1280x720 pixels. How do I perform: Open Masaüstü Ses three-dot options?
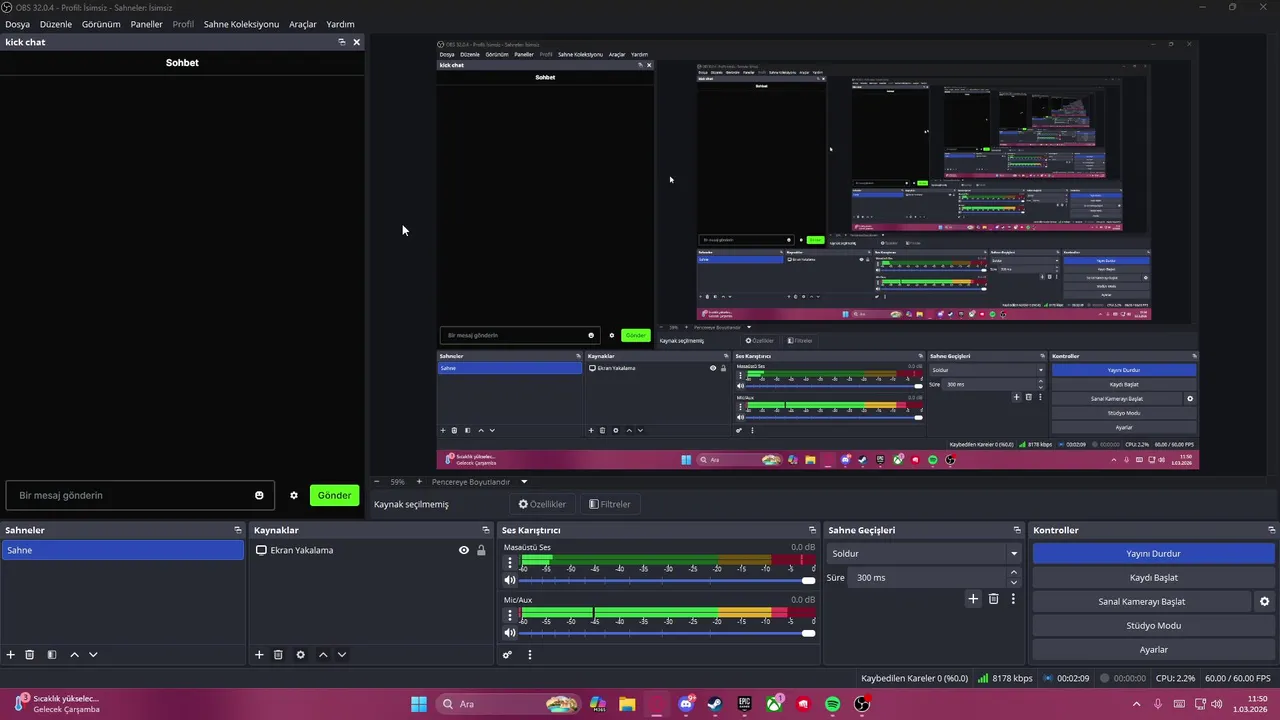509,562
